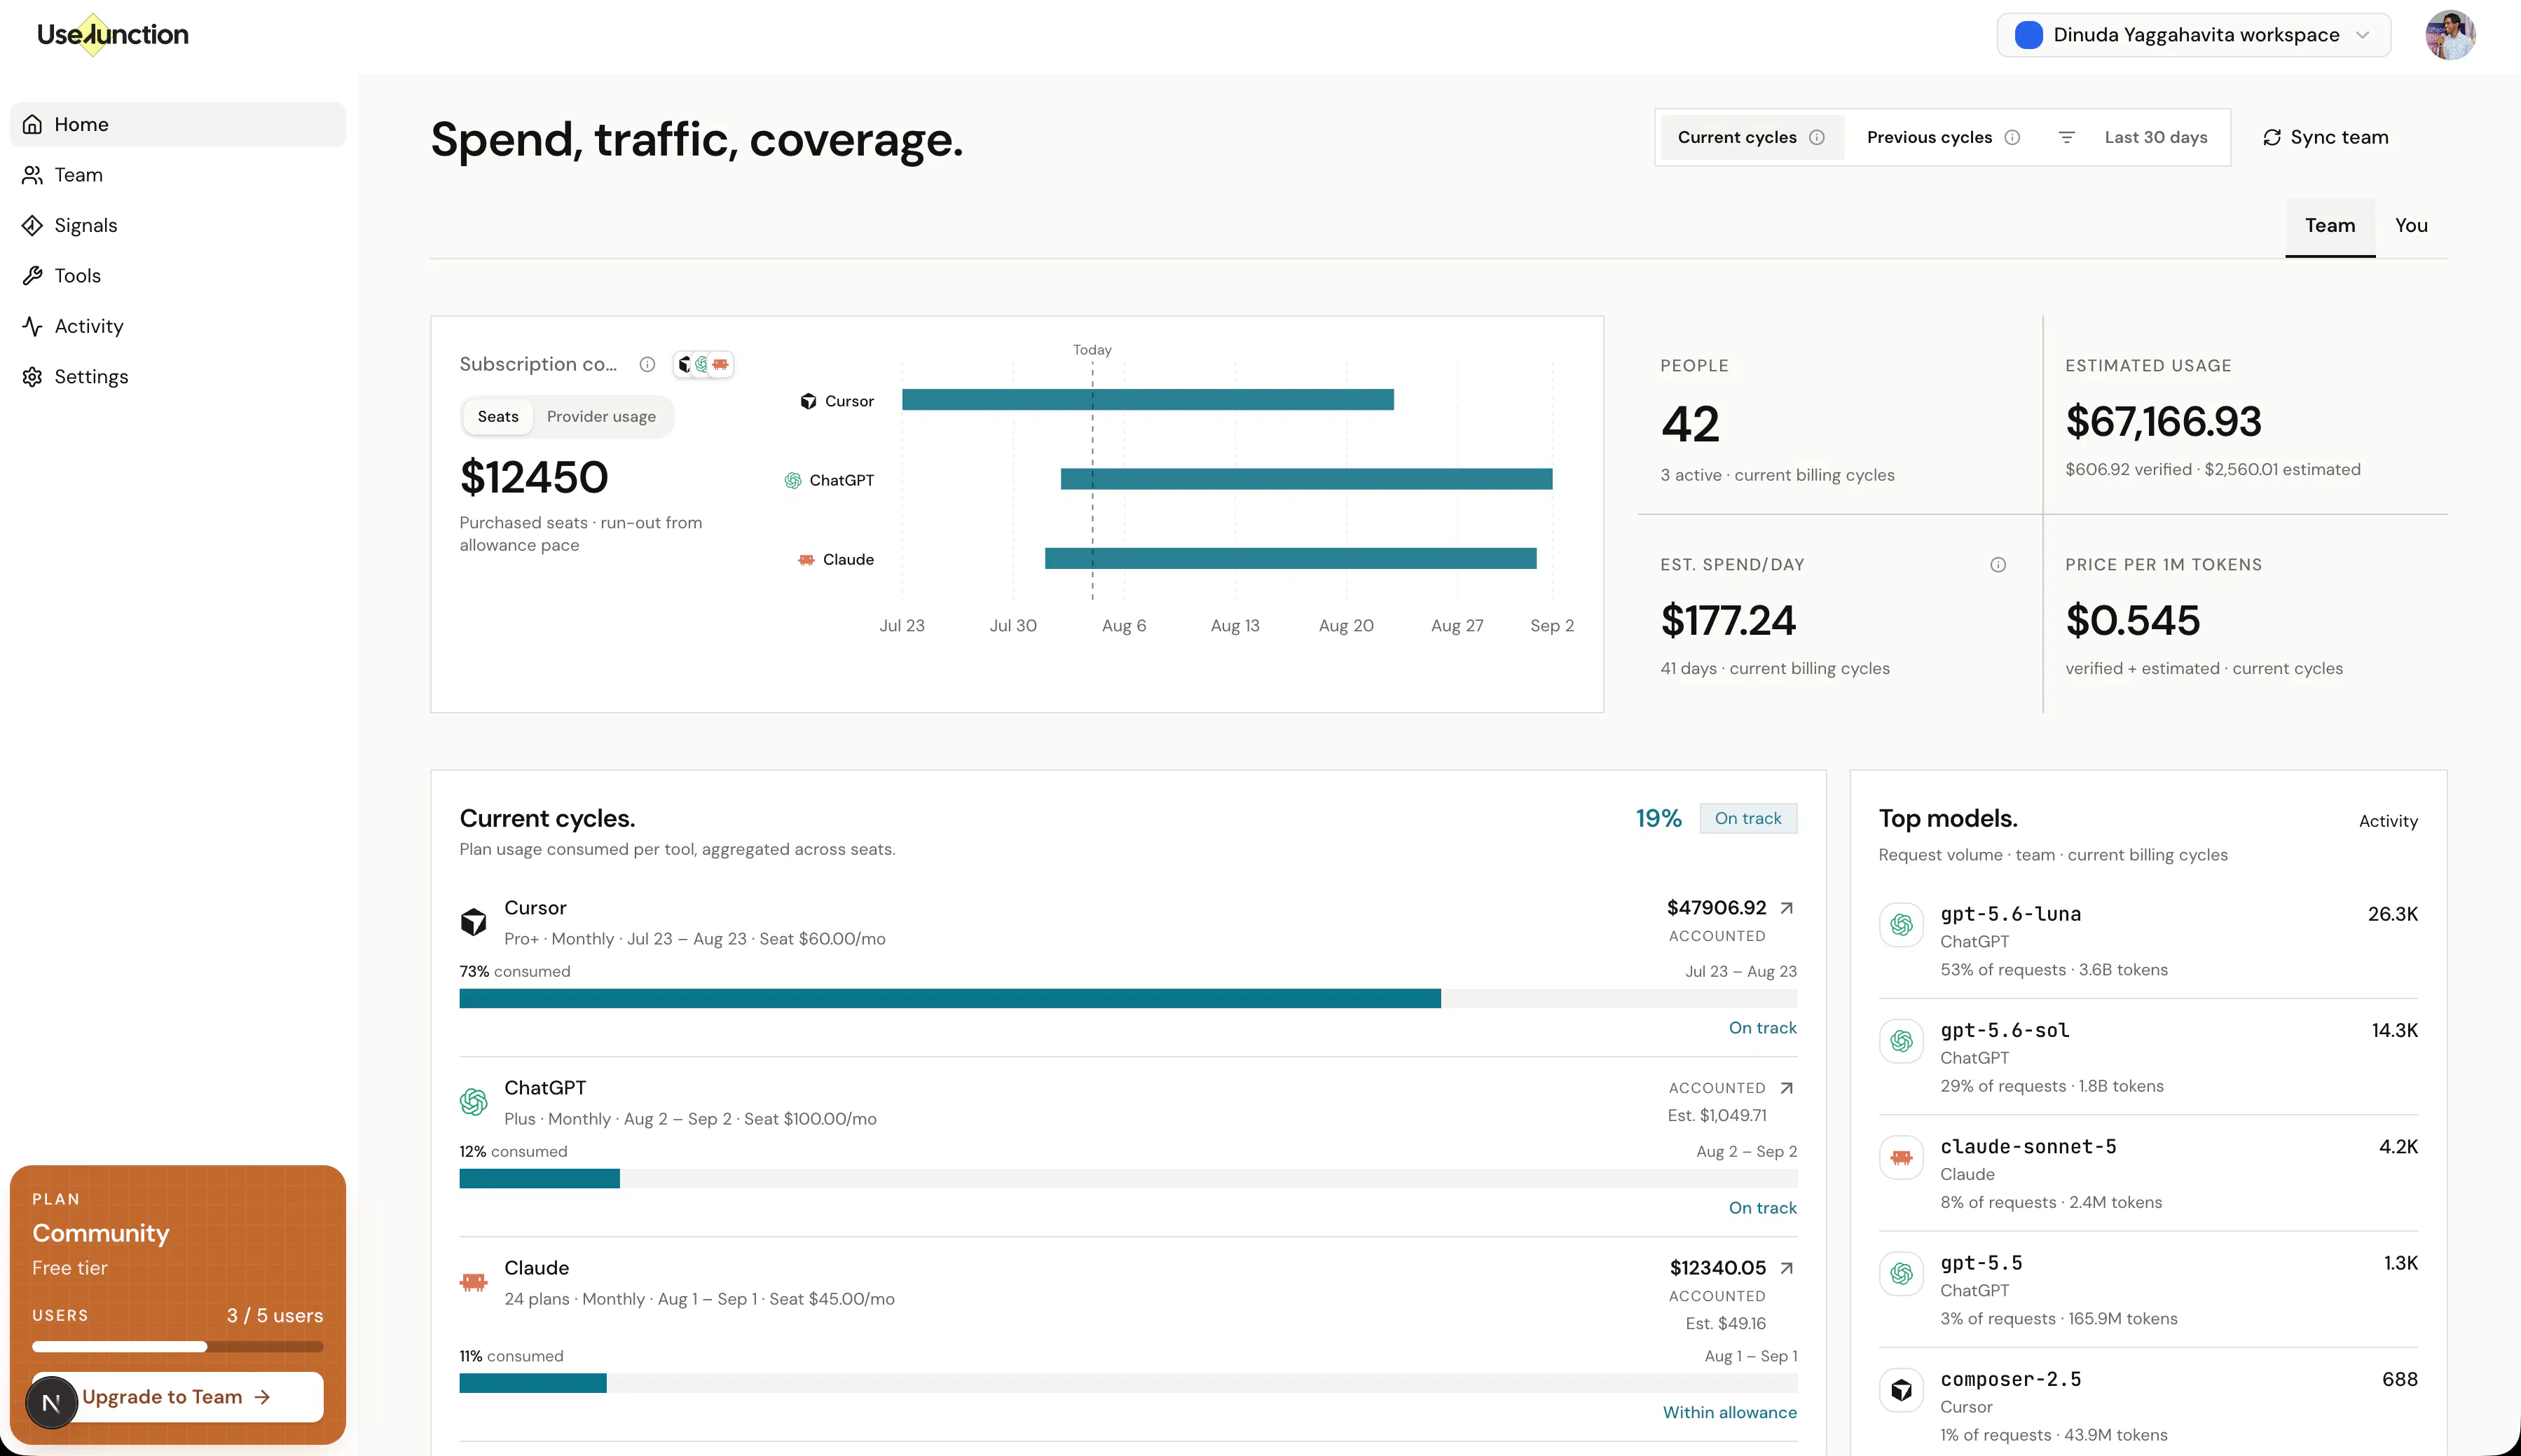Click the $67,166.93 estimated usage value
This screenshot has height=1456, width=2521.
coord(2163,422)
